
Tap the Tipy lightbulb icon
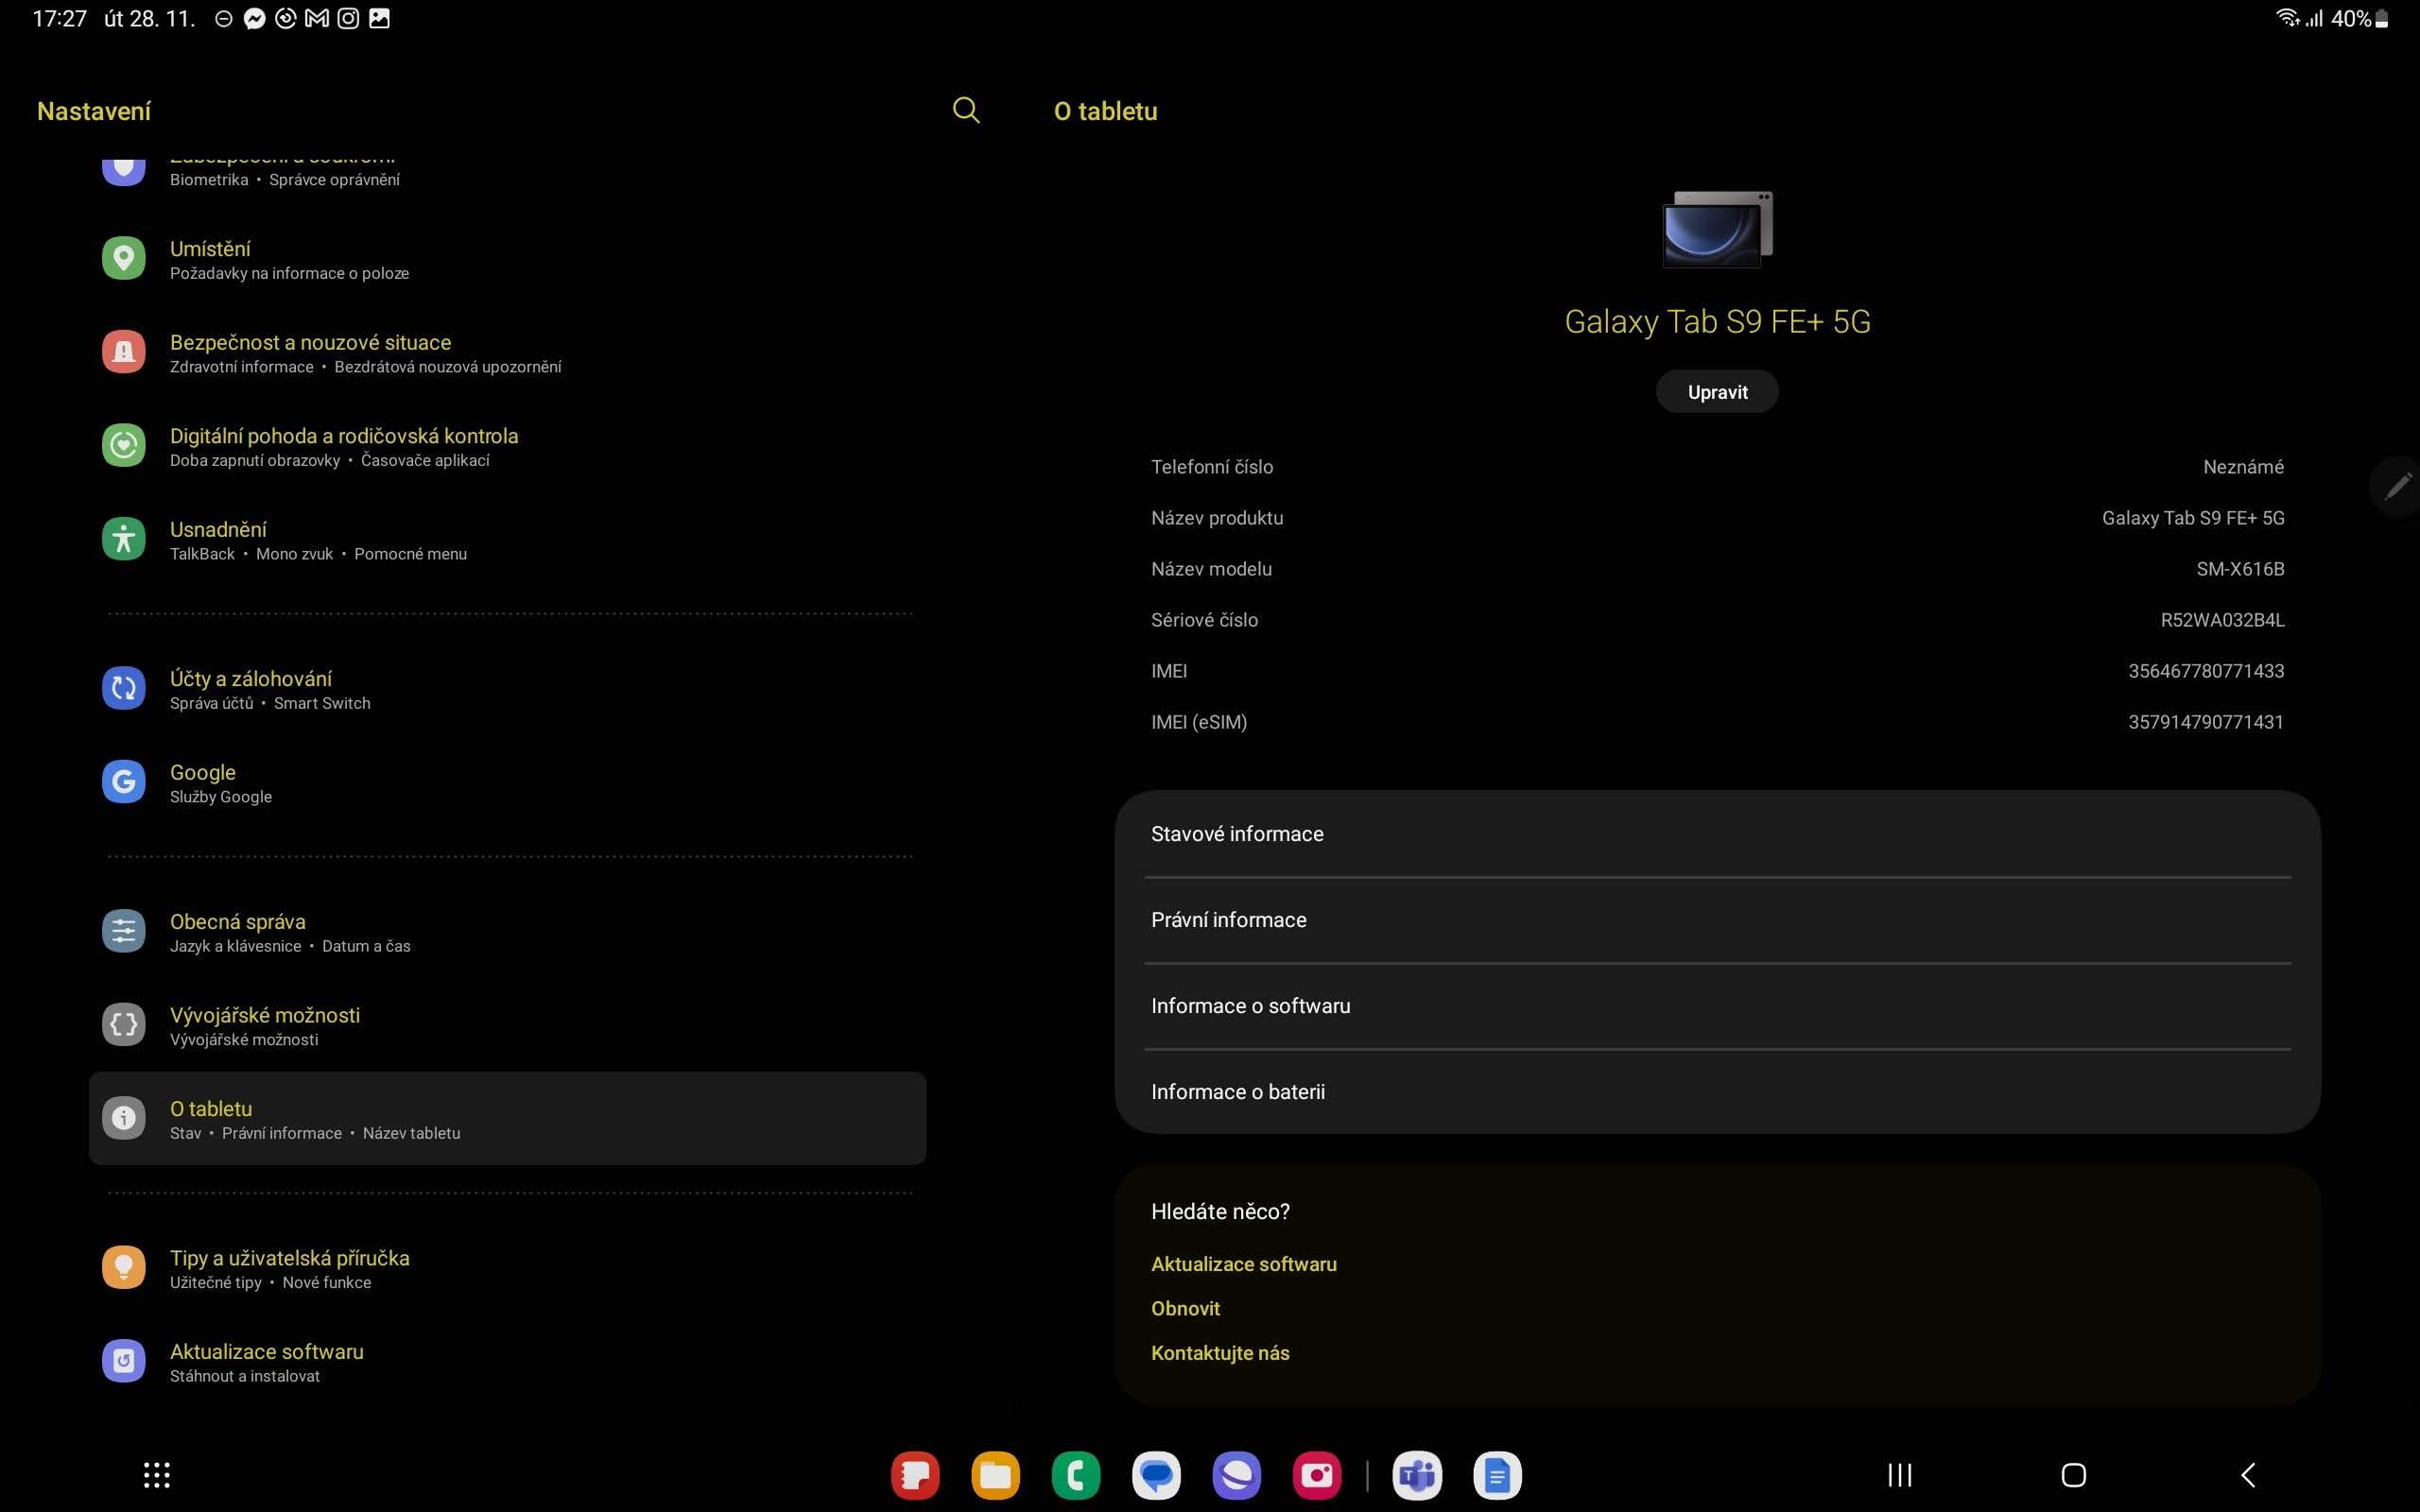124,1268
